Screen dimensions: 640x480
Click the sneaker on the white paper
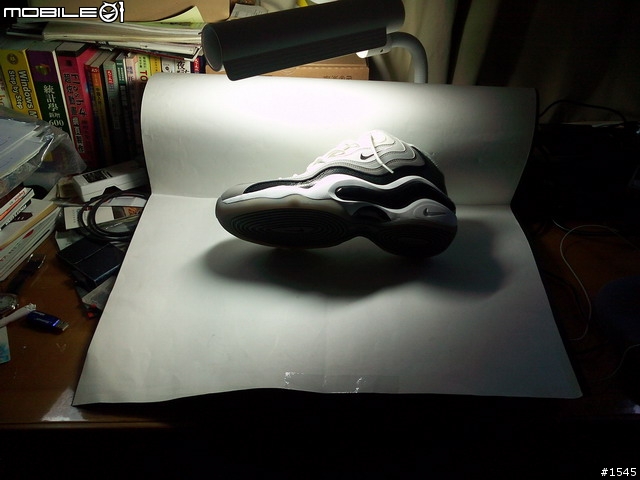[x=336, y=194]
